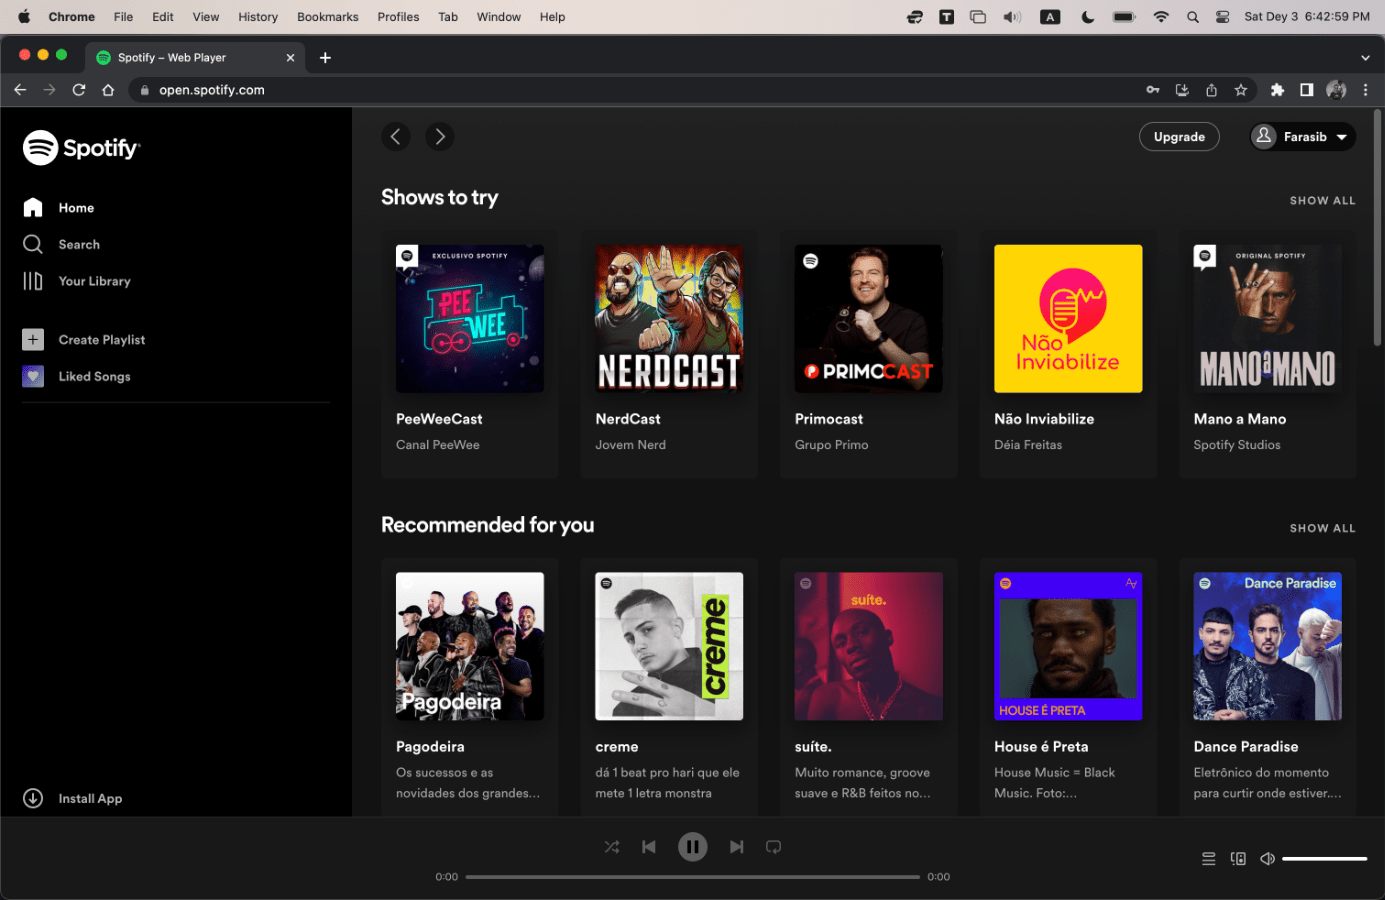Click the track progress bar
Viewport: 1385px width, 900px height.
point(692,877)
